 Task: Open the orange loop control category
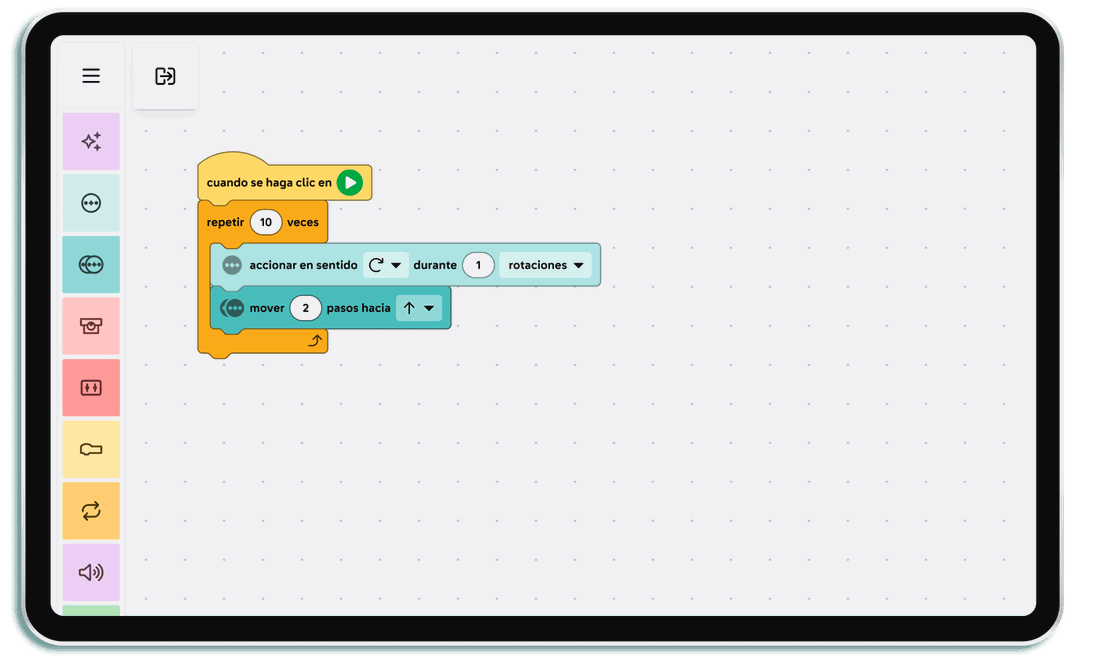point(91,511)
